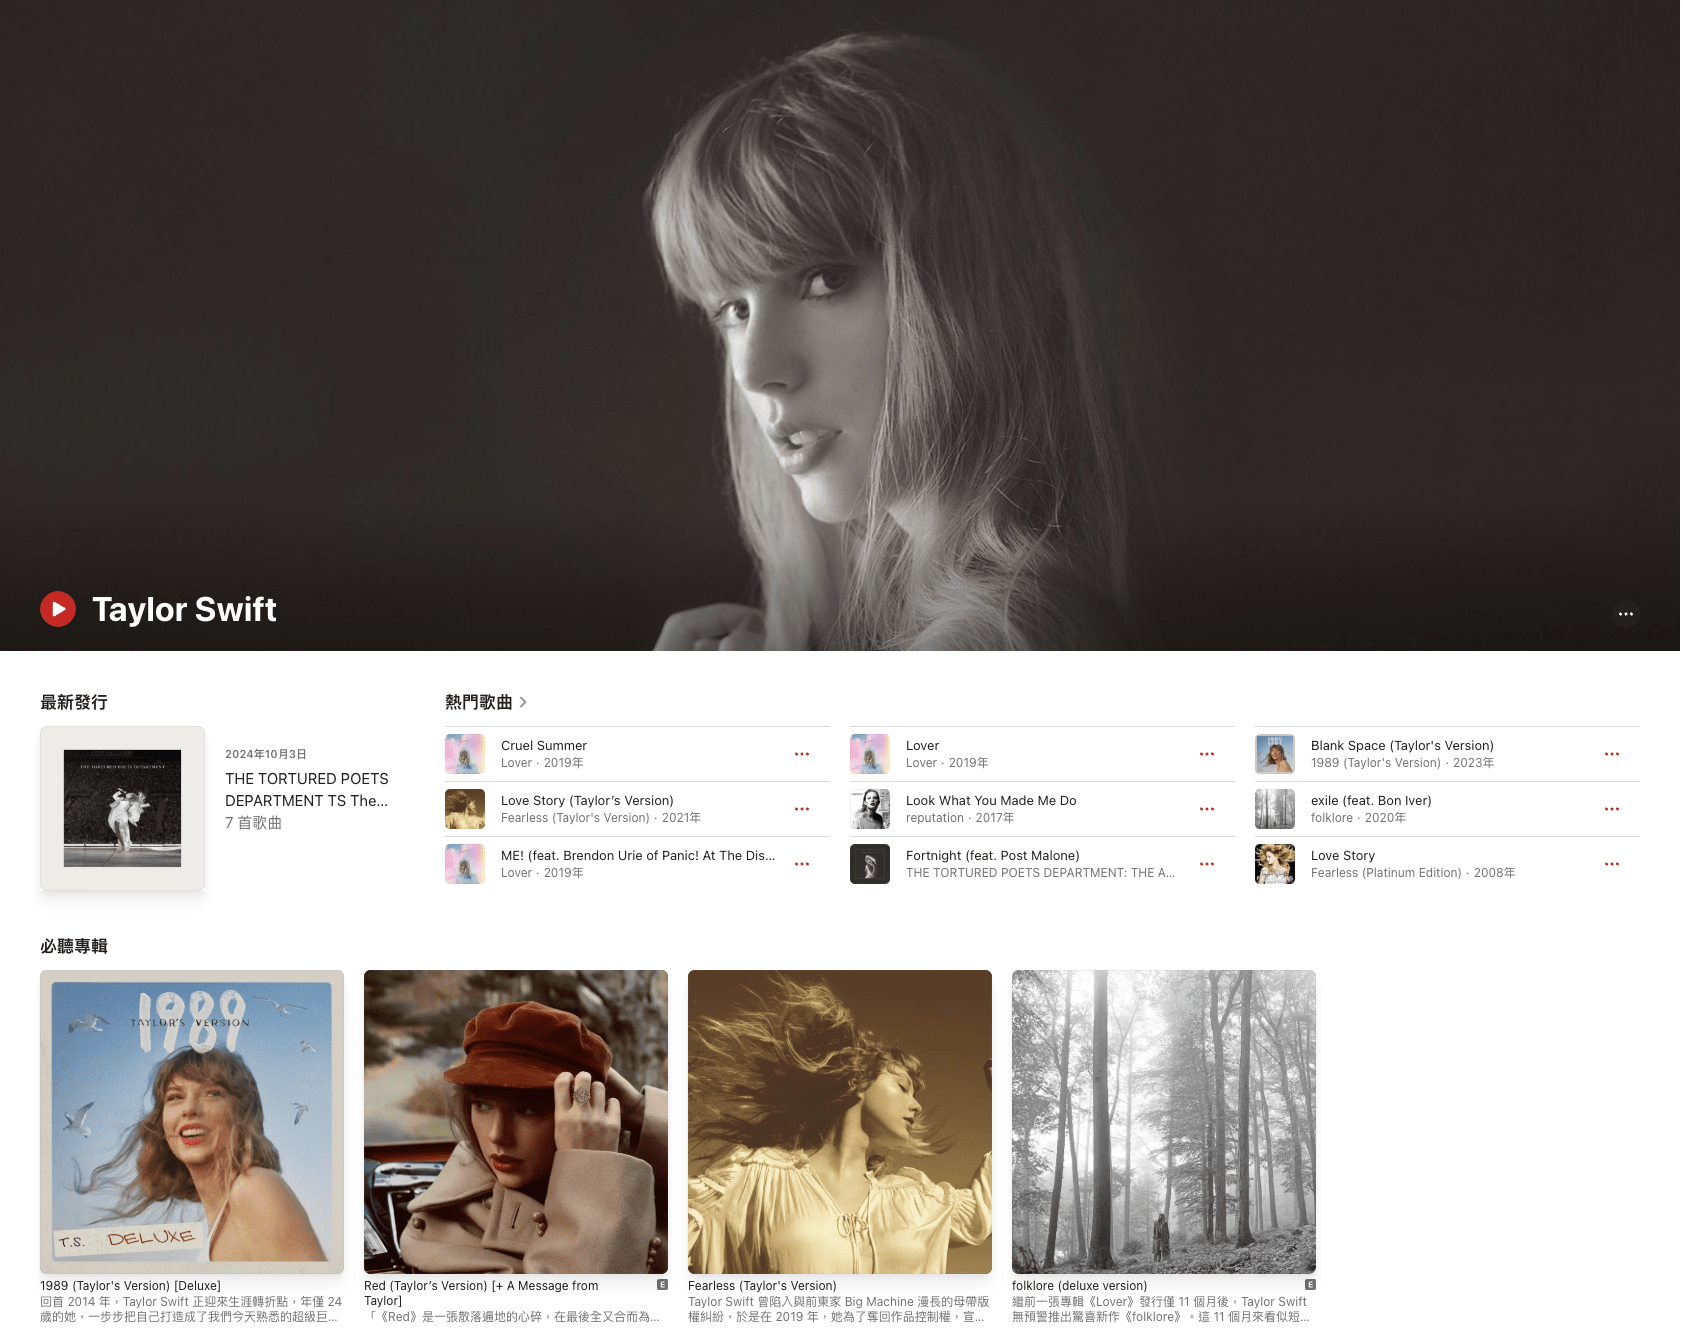Open 1989 (Taylor's Version) Deluxe cover

(x=192, y=1122)
